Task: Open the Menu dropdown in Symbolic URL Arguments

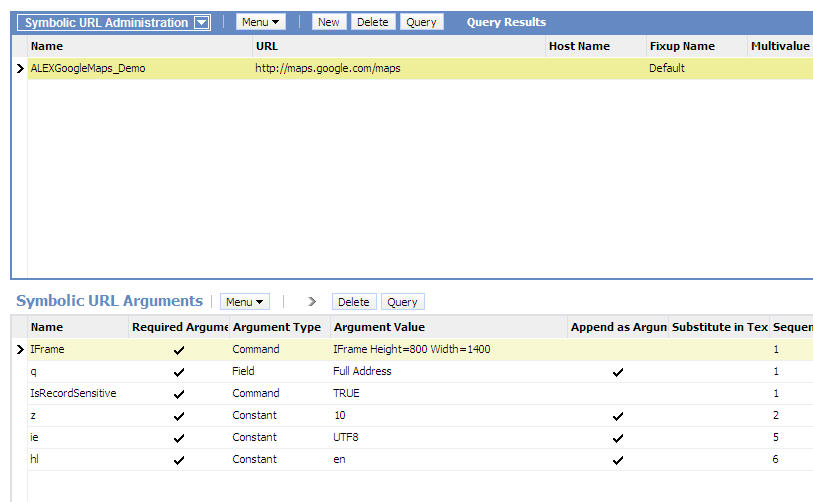Action: pos(245,302)
